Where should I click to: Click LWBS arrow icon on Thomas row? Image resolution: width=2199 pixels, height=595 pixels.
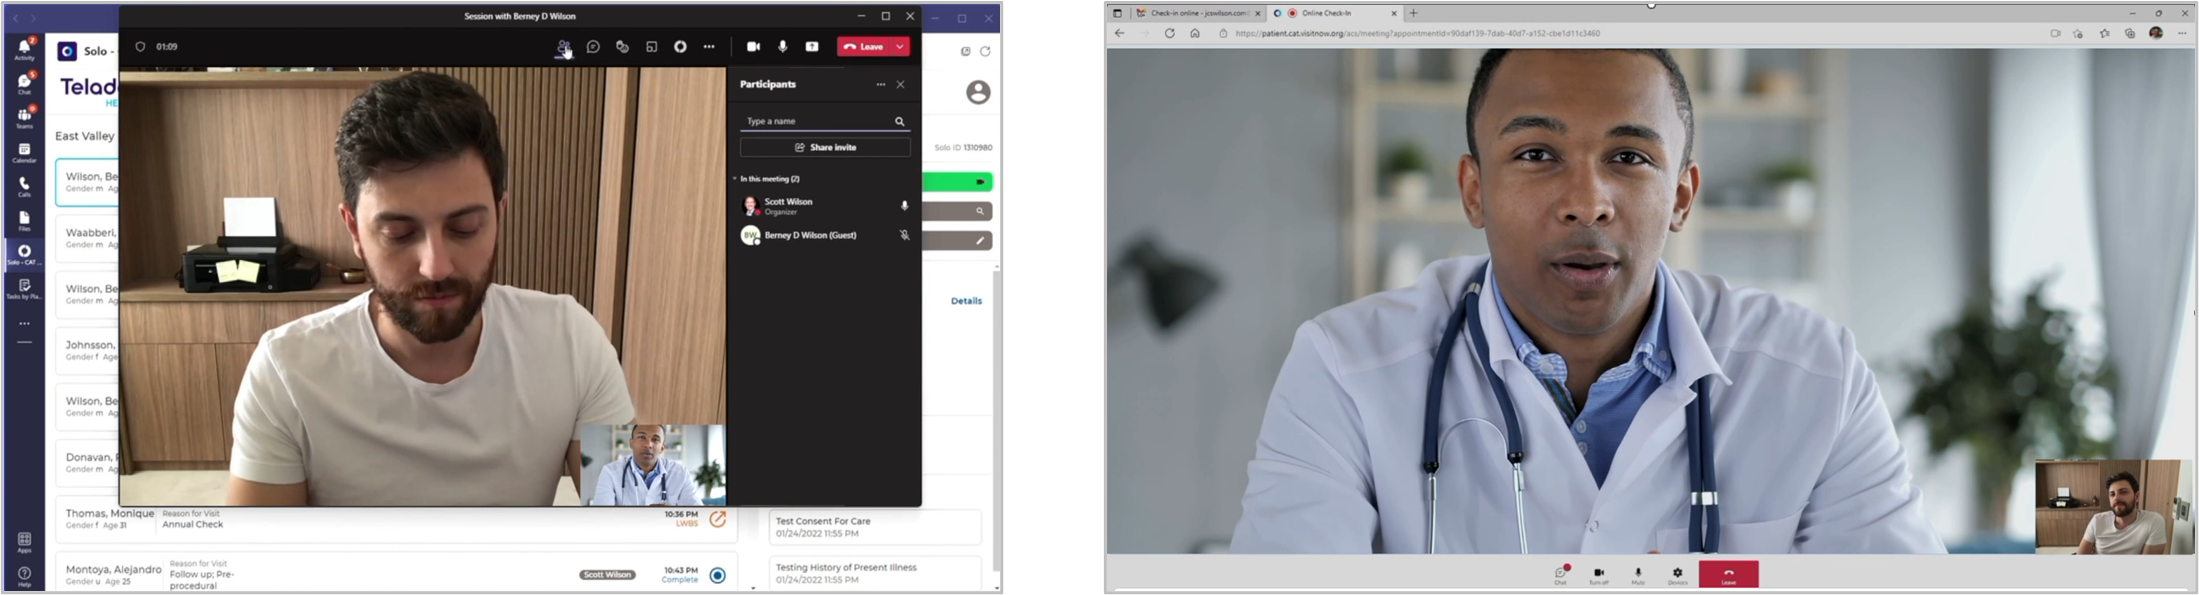pyautogui.click(x=717, y=519)
